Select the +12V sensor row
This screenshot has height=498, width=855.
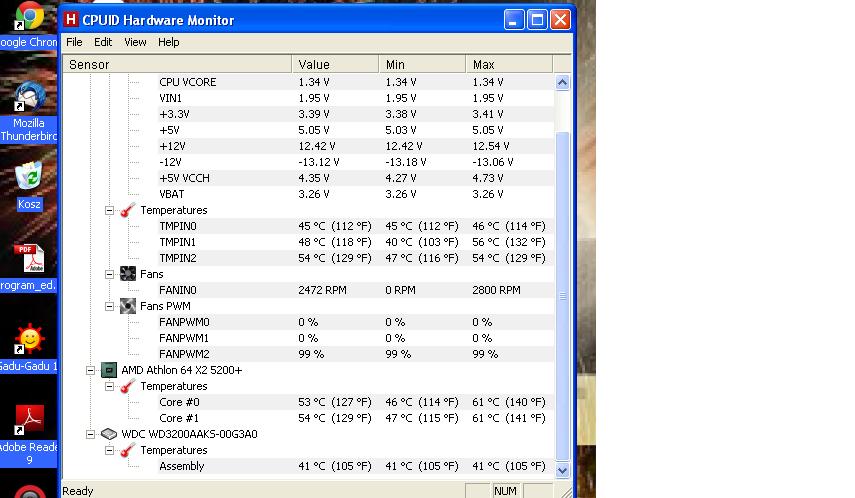(x=356, y=146)
